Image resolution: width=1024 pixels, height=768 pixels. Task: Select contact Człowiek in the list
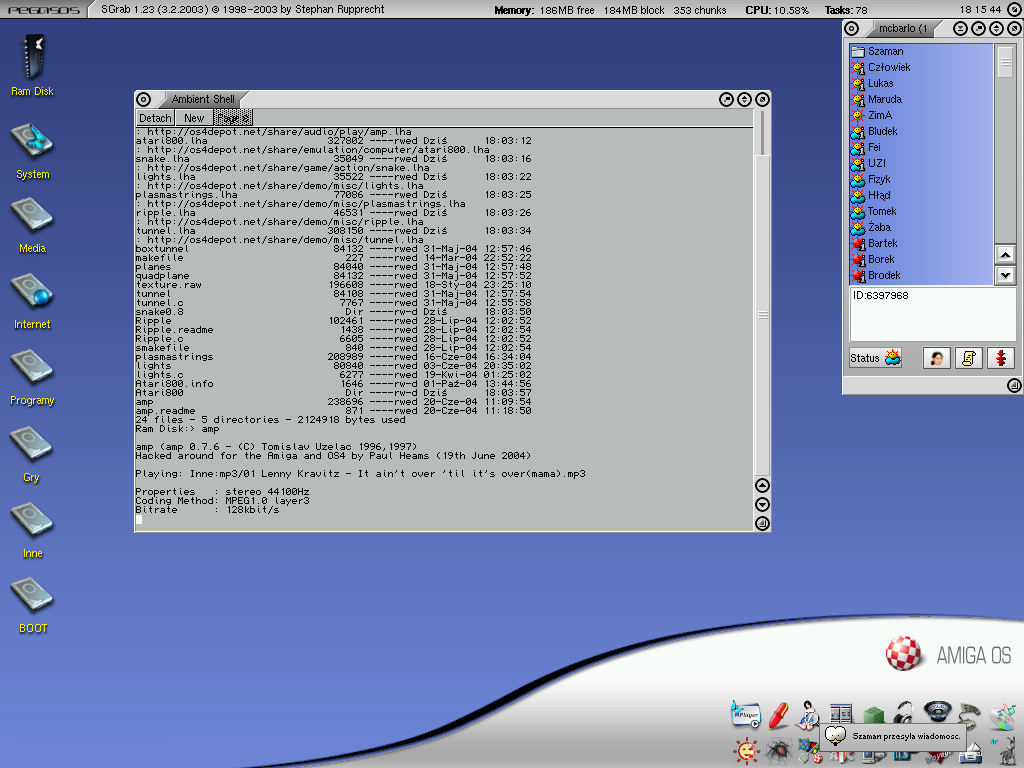click(x=921, y=67)
